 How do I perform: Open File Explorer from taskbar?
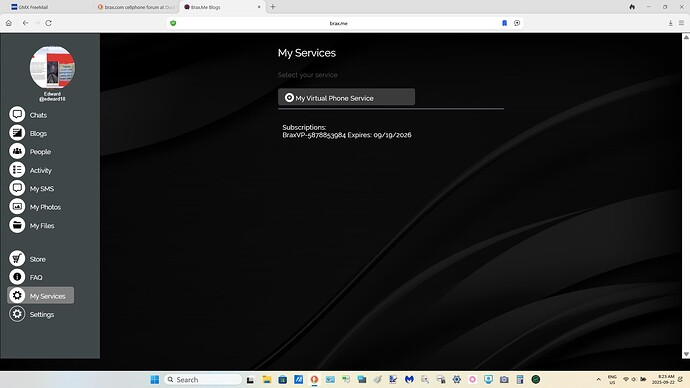(x=267, y=379)
